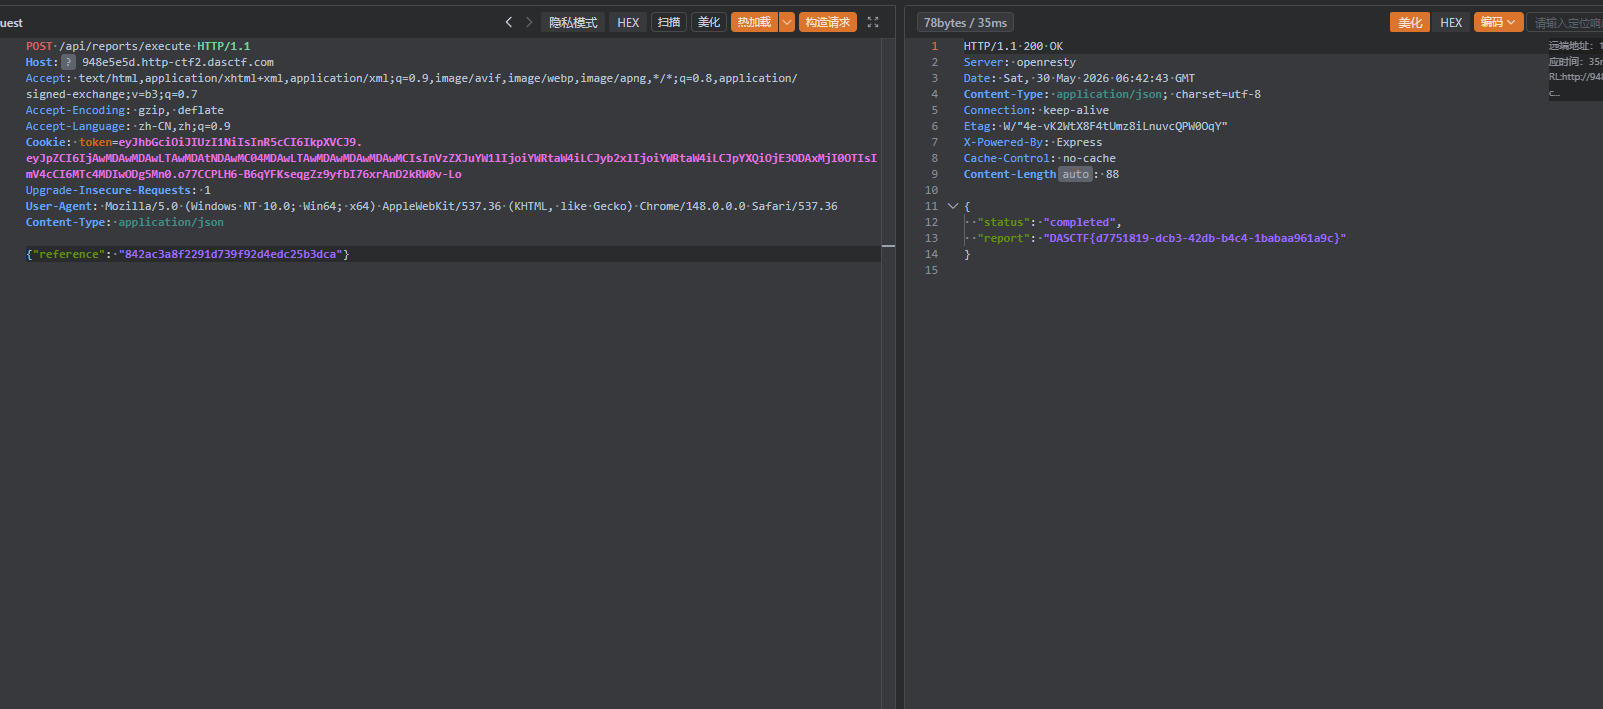
Task: Click the Connection: keep-alive header
Action: pyautogui.click(x=1036, y=110)
